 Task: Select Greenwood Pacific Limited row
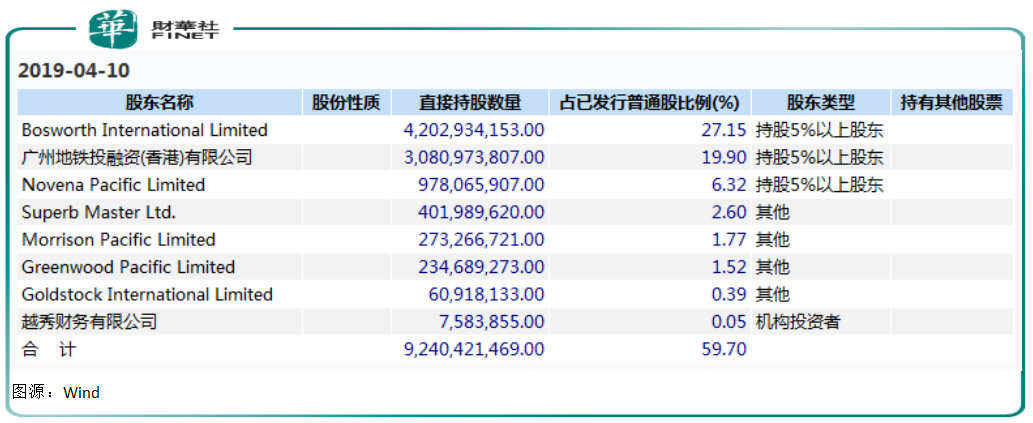515,267
